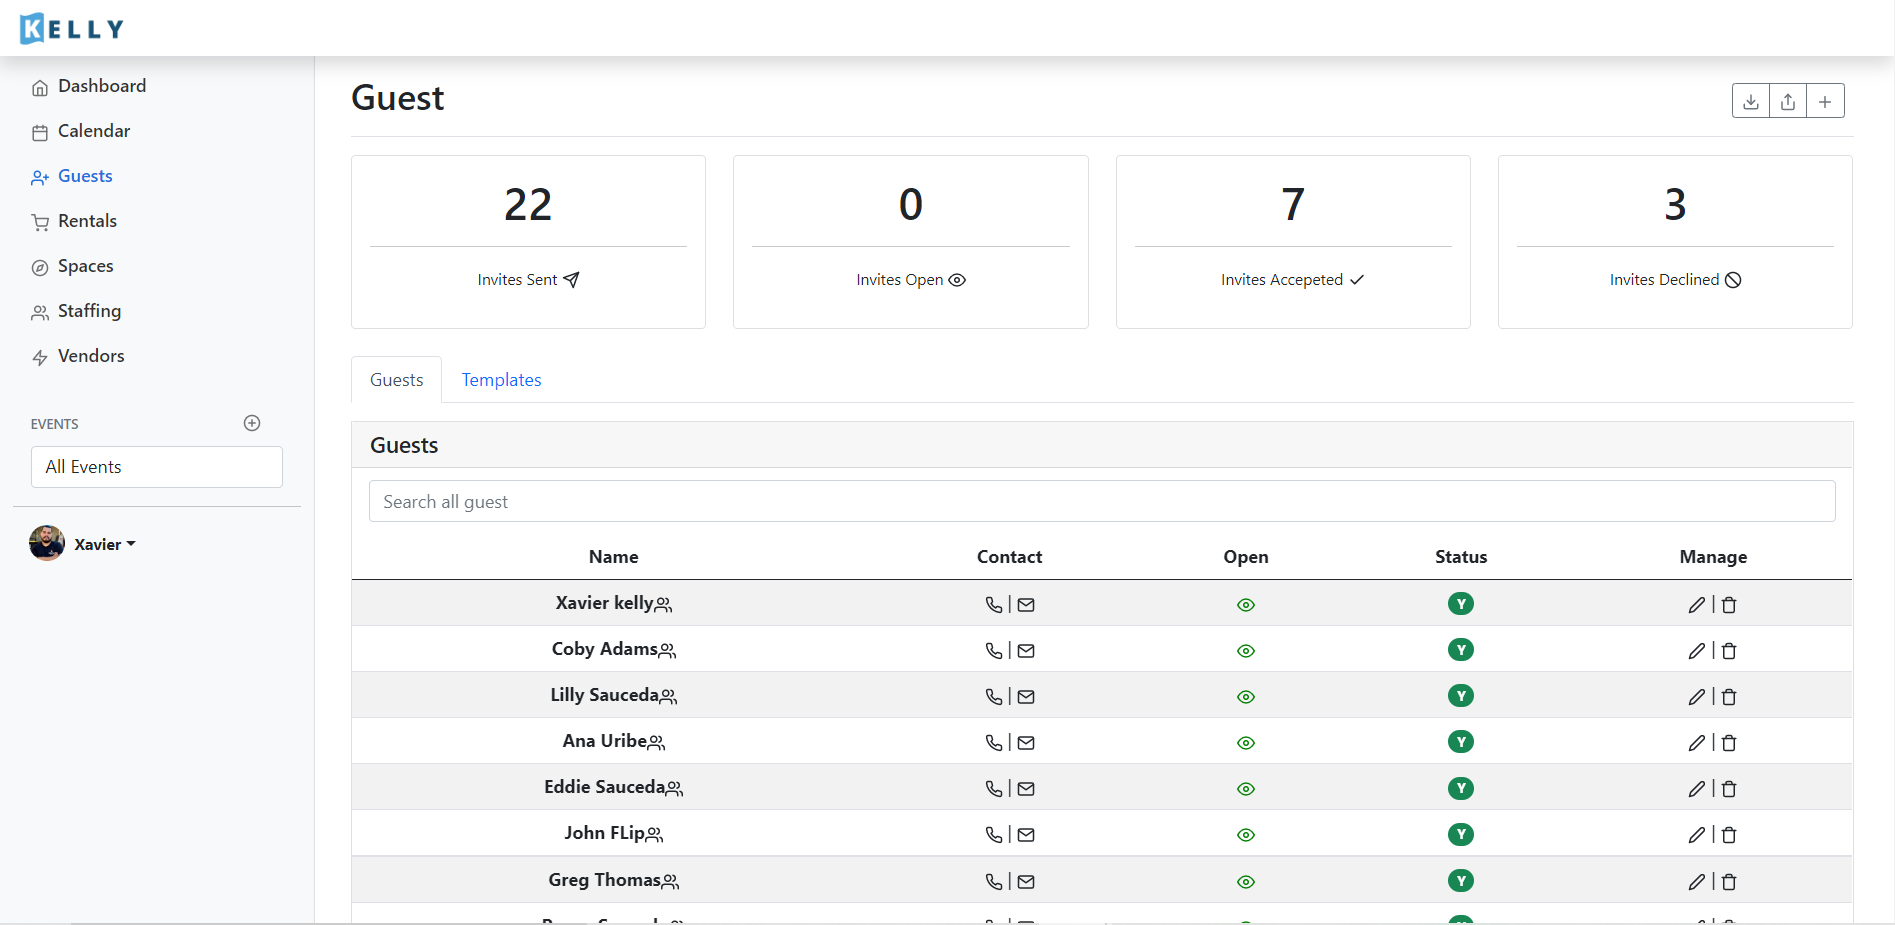Click the group icon beside Ana Uribe's name
This screenshot has height=925, width=1895.
tap(656, 742)
